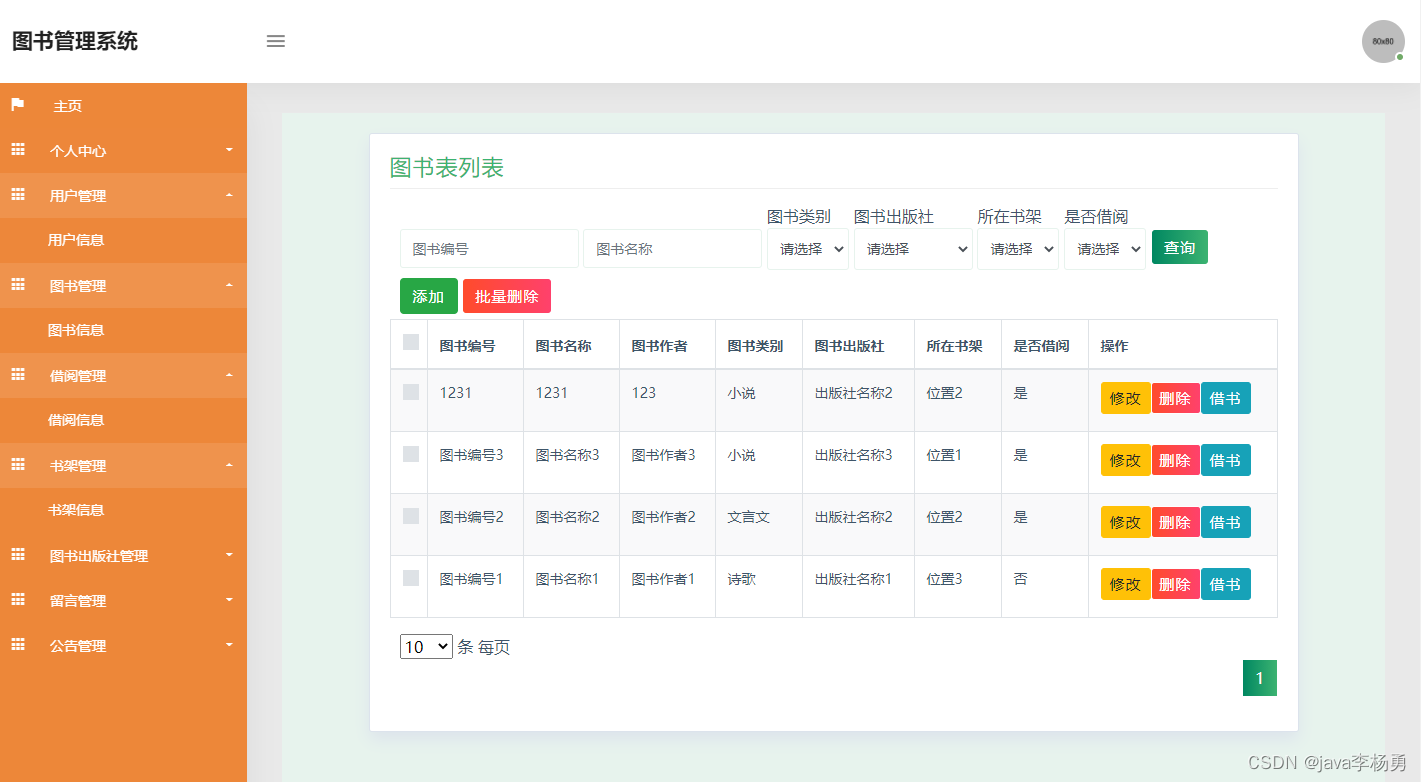Image resolution: width=1421 pixels, height=782 pixels.
Task: Open the rows-per-page dropdown showing 10
Action: tap(426, 647)
